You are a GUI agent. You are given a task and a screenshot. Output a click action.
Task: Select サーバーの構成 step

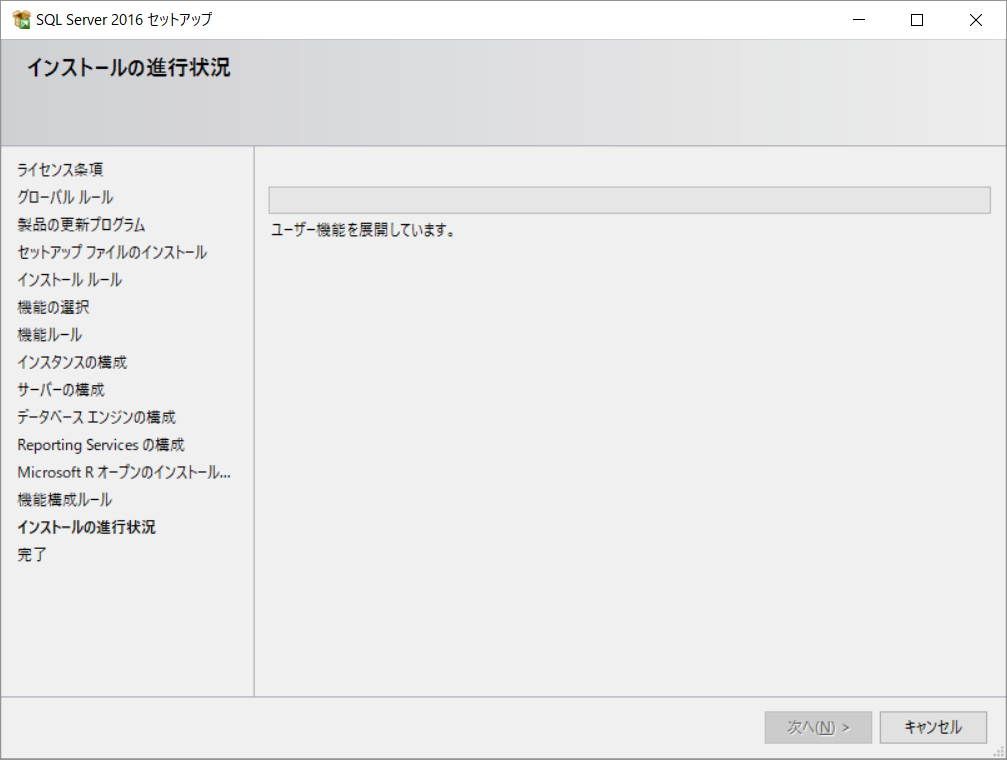coord(60,390)
